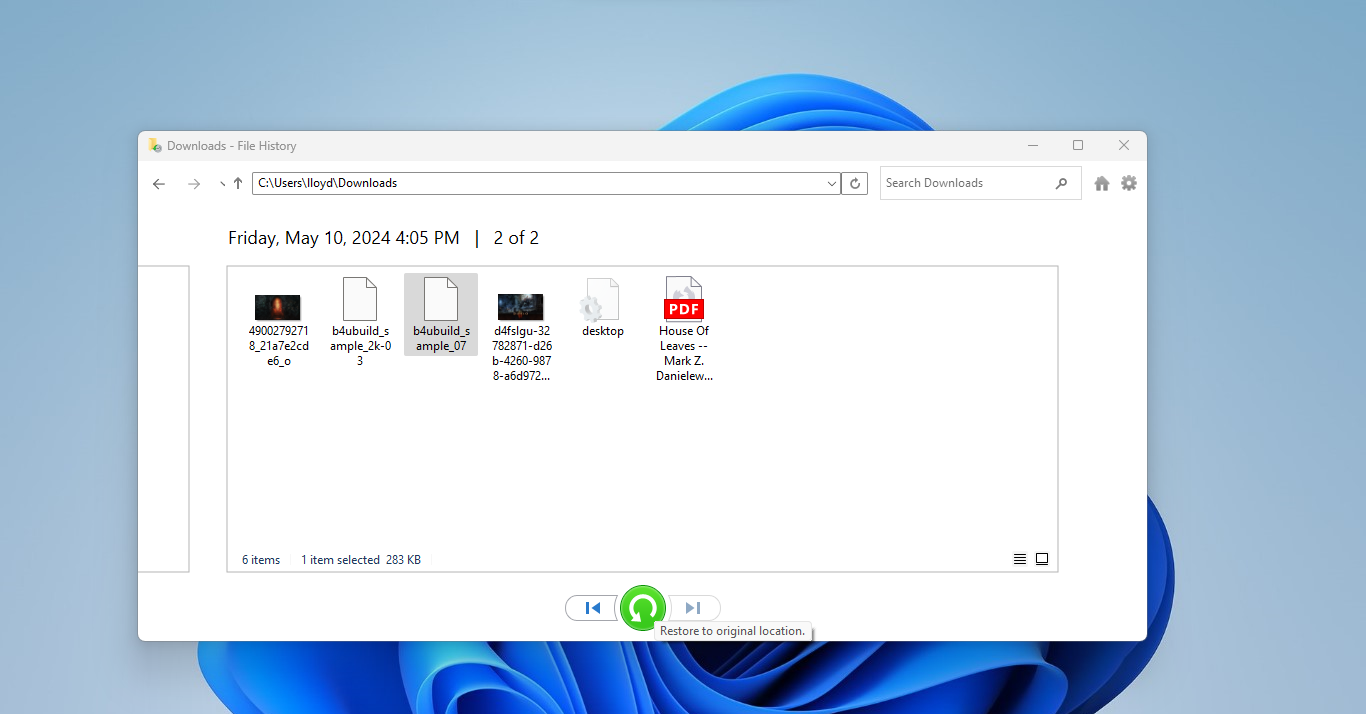Go up one folder level
The height and width of the screenshot is (714, 1366).
pyautogui.click(x=238, y=183)
